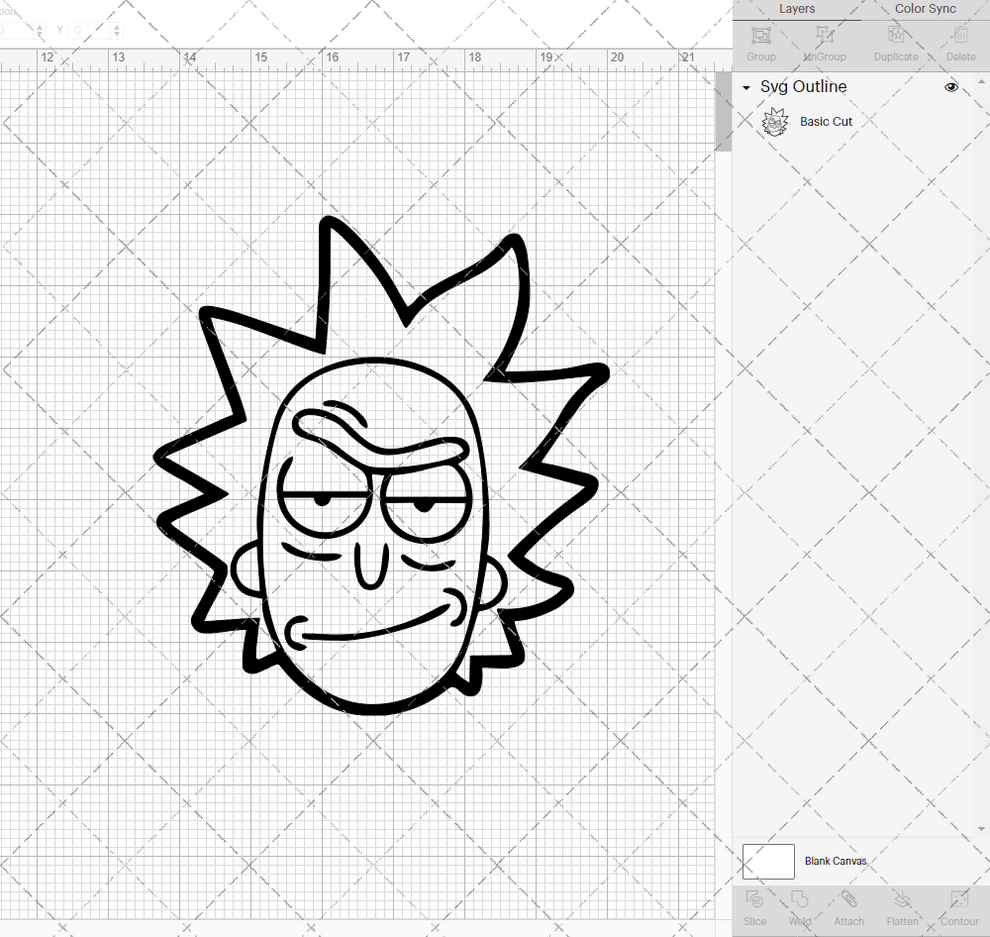Image resolution: width=990 pixels, height=937 pixels.
Task: Collapse the Svg Outline group
Action: (745, 87)
